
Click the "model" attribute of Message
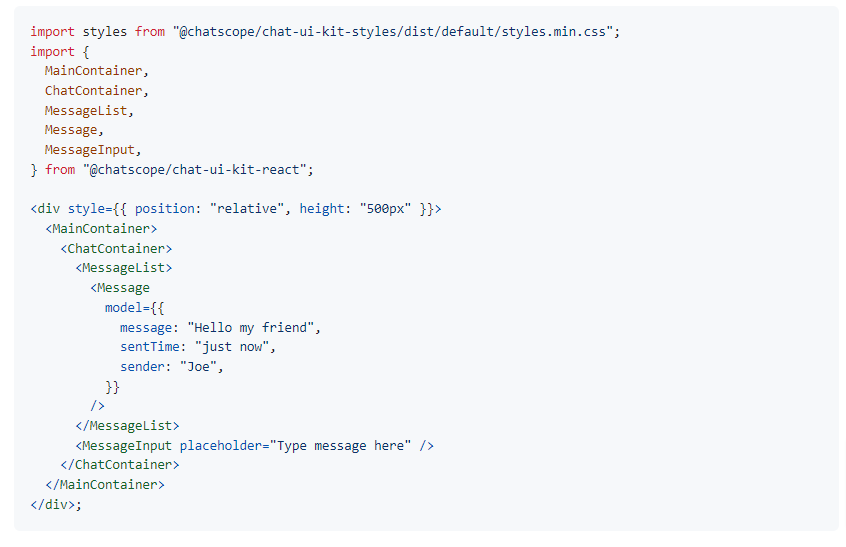[123, 308]
